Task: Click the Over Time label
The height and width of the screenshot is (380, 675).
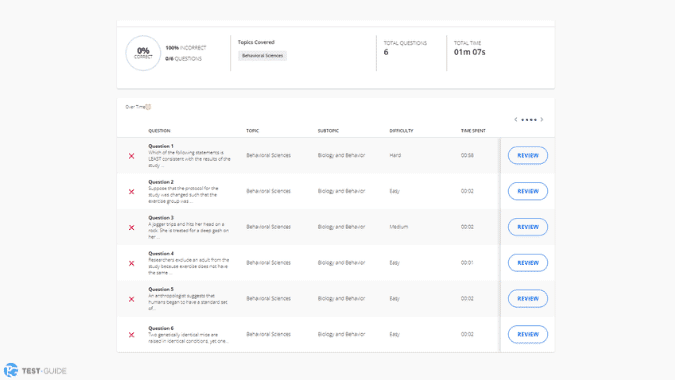Action: 135,107
